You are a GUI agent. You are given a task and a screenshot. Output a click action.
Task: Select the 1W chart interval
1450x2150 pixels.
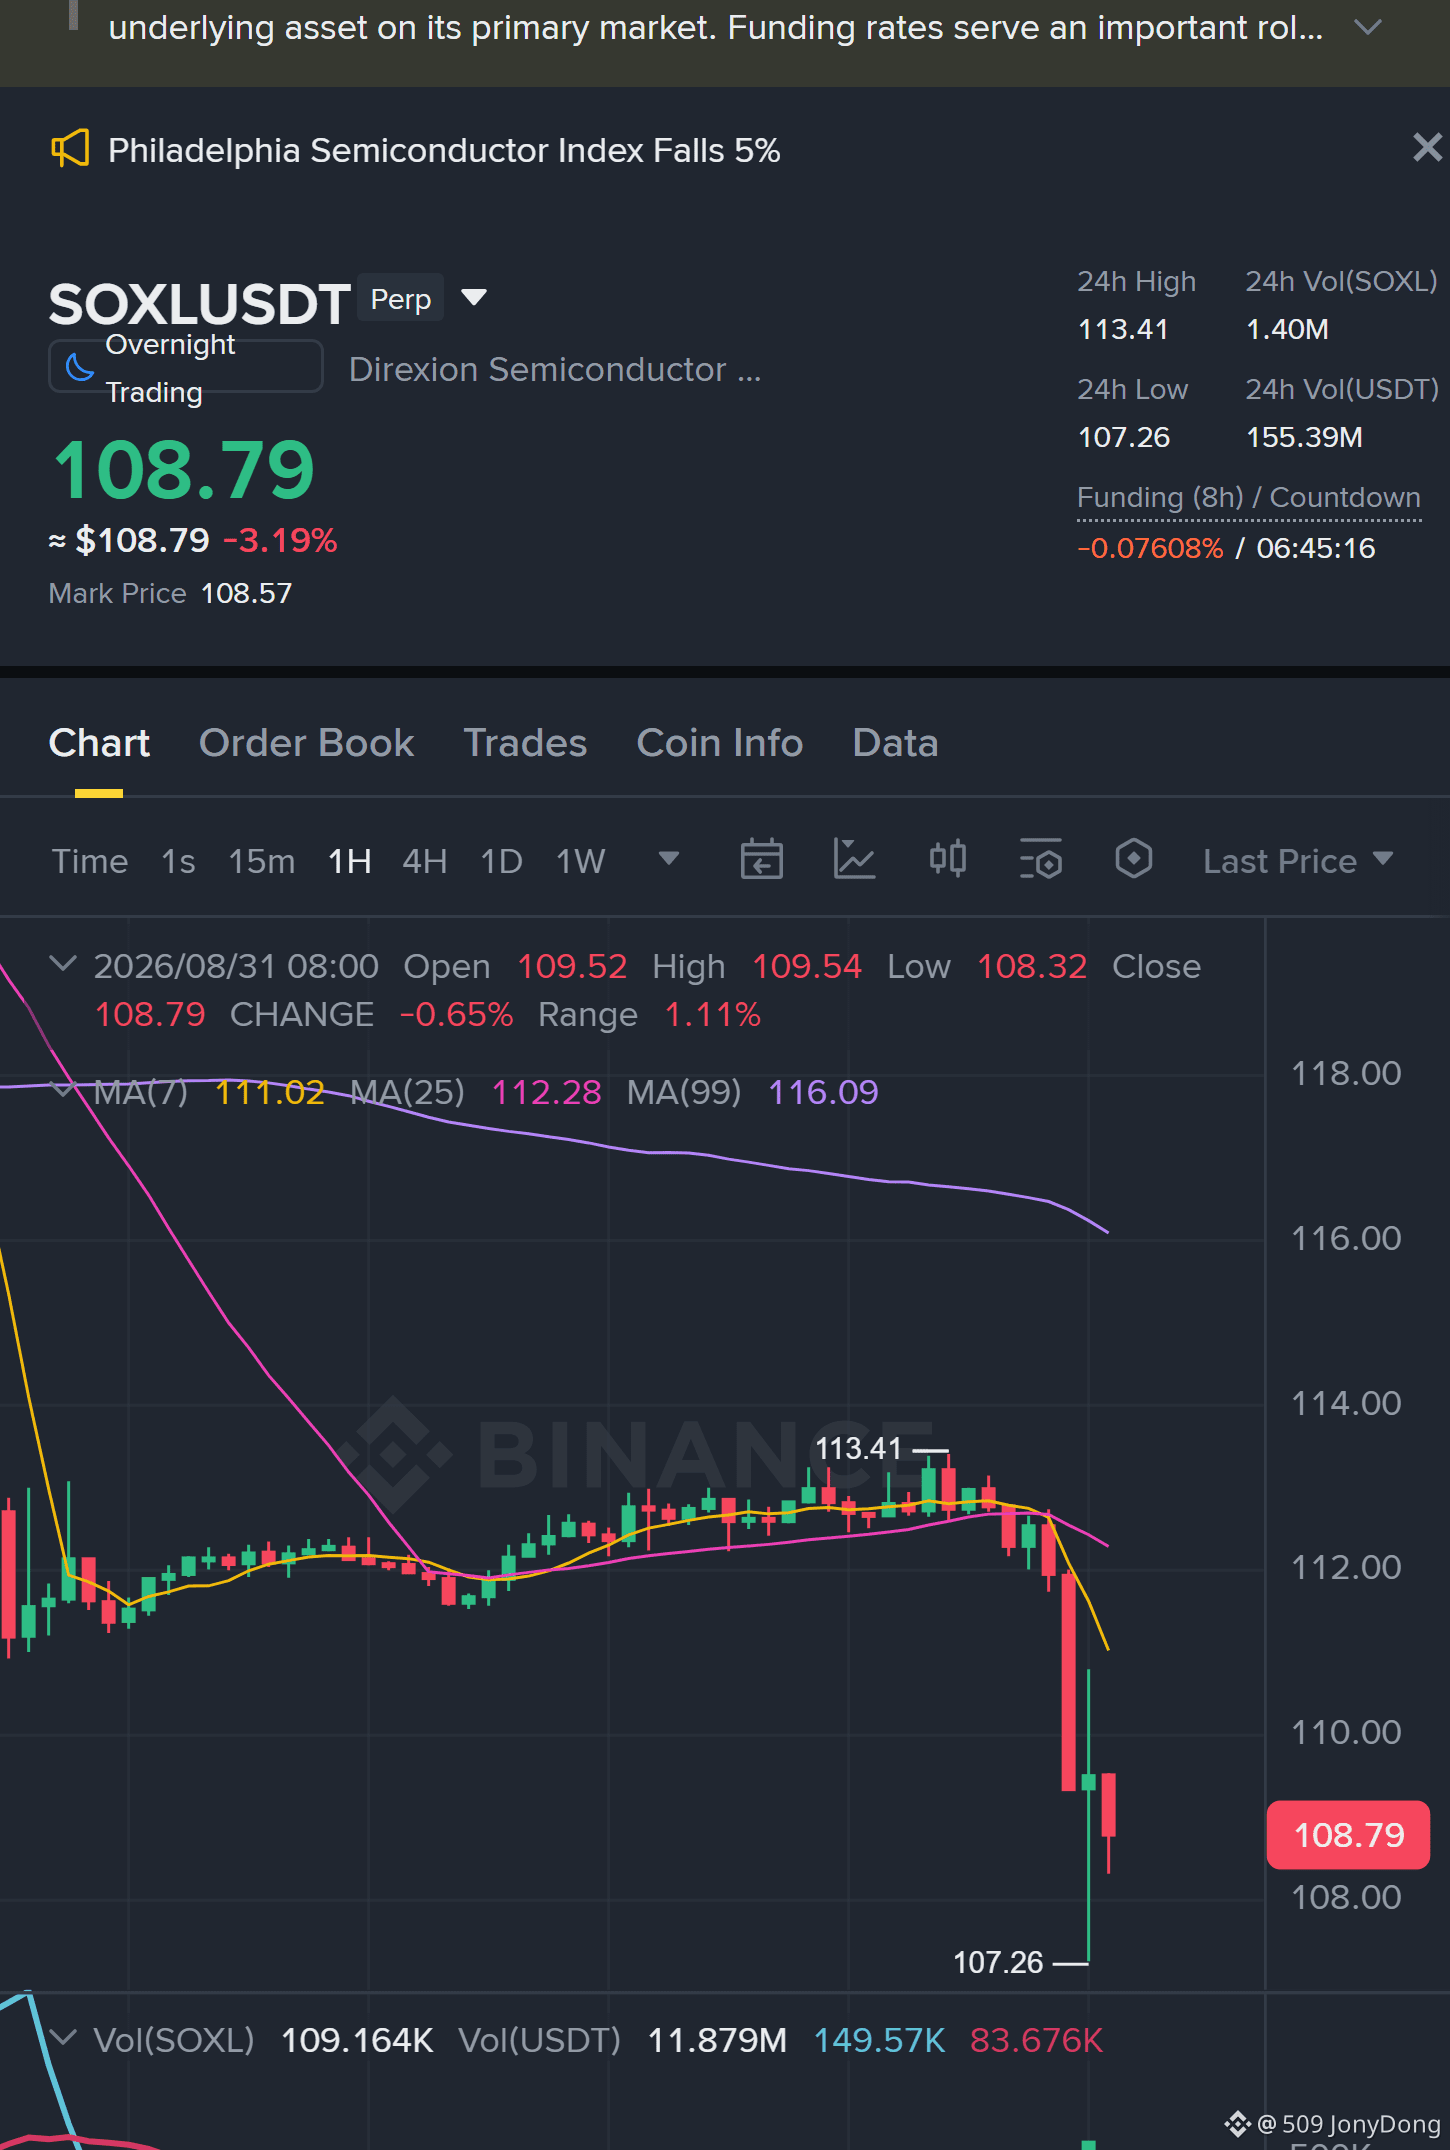click(x=580, y=861)
